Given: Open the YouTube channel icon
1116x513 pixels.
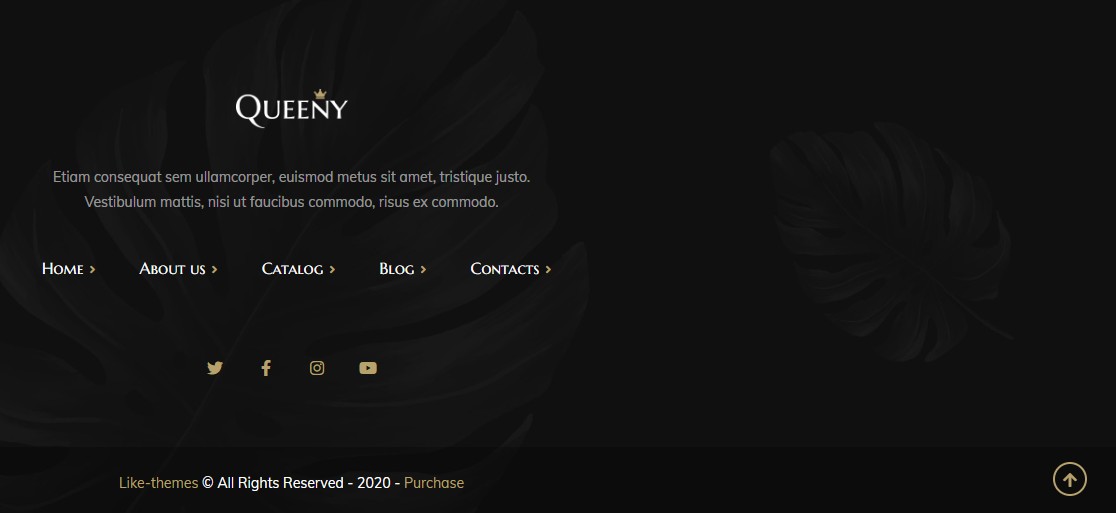Looking at the screenshot, I should point(368,368).
